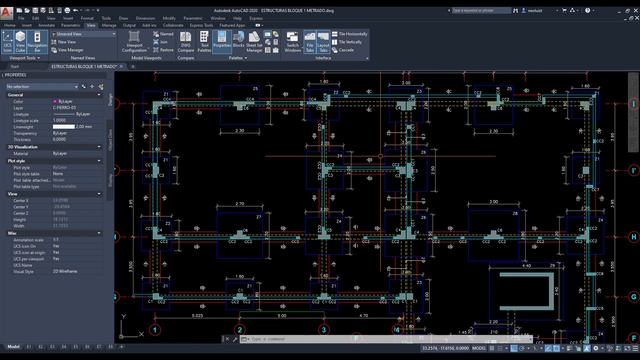Viewport: 640px width, 360px height.
Task: Click workspace switching gear in status bar
Action: coord(596,348)
